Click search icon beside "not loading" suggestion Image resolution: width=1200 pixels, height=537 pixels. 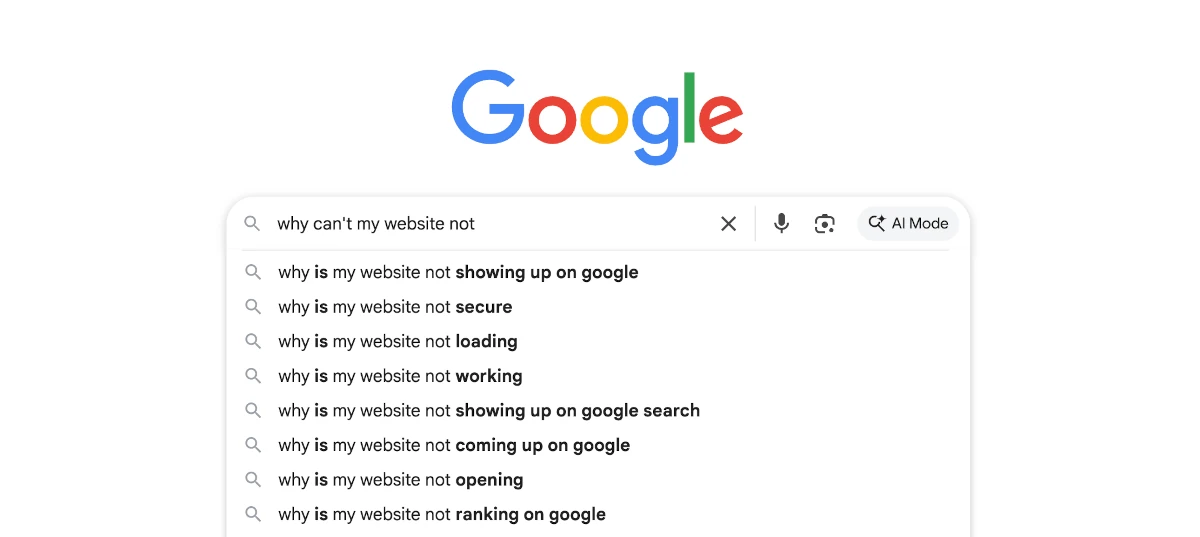pos(254,341)
